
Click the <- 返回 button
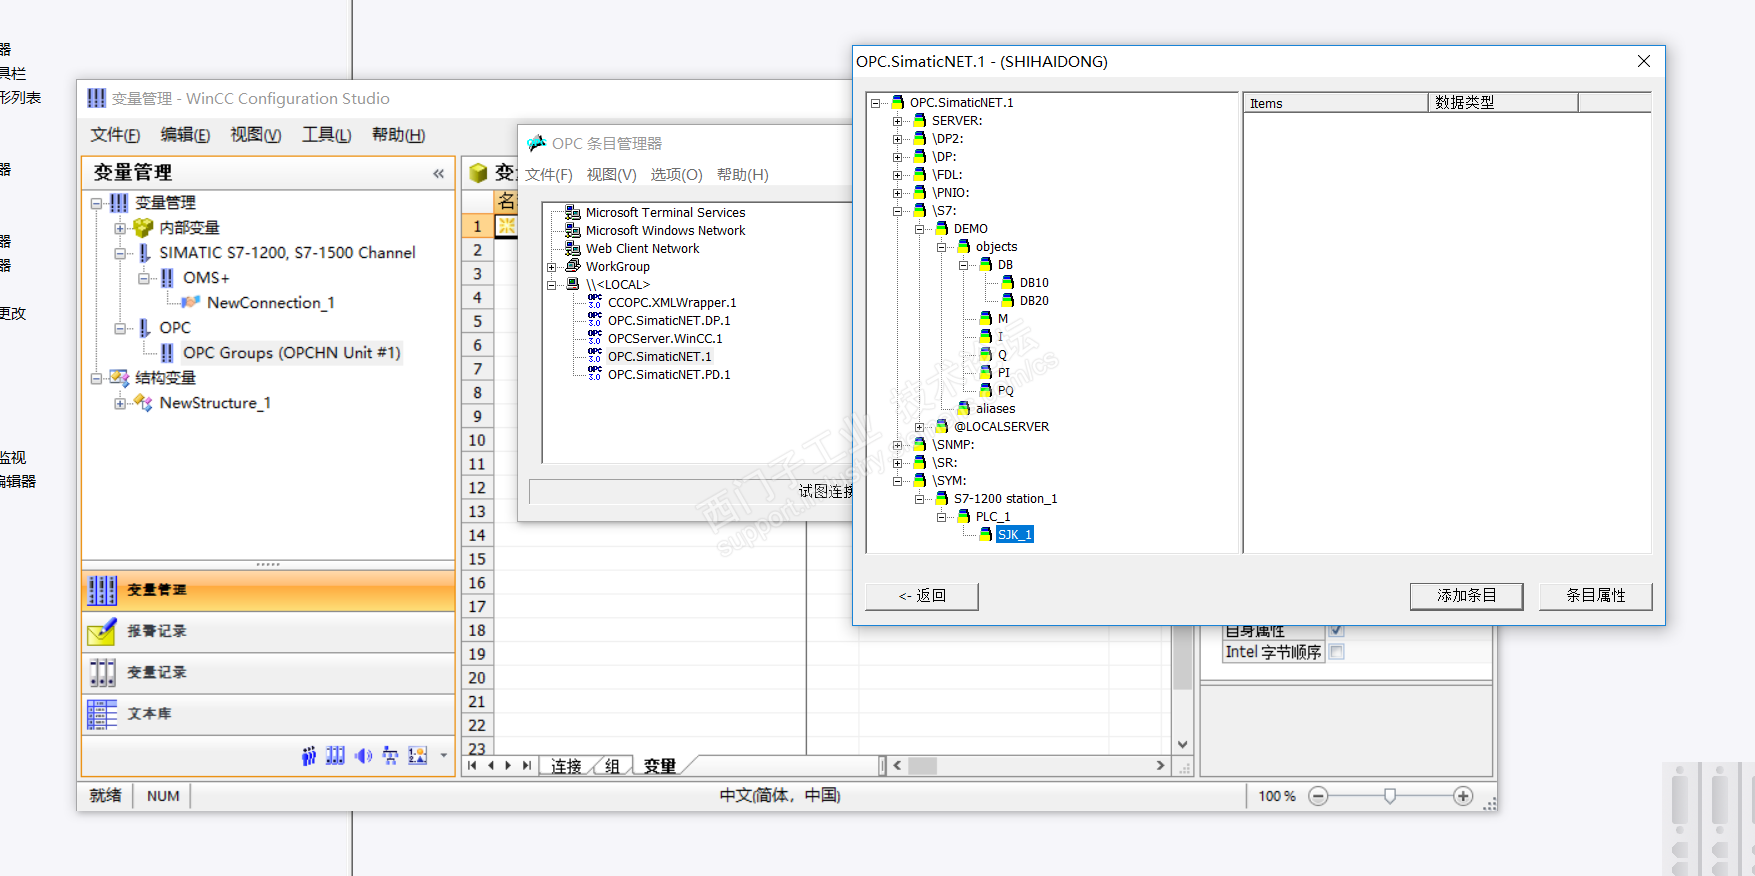click(921, 596)
